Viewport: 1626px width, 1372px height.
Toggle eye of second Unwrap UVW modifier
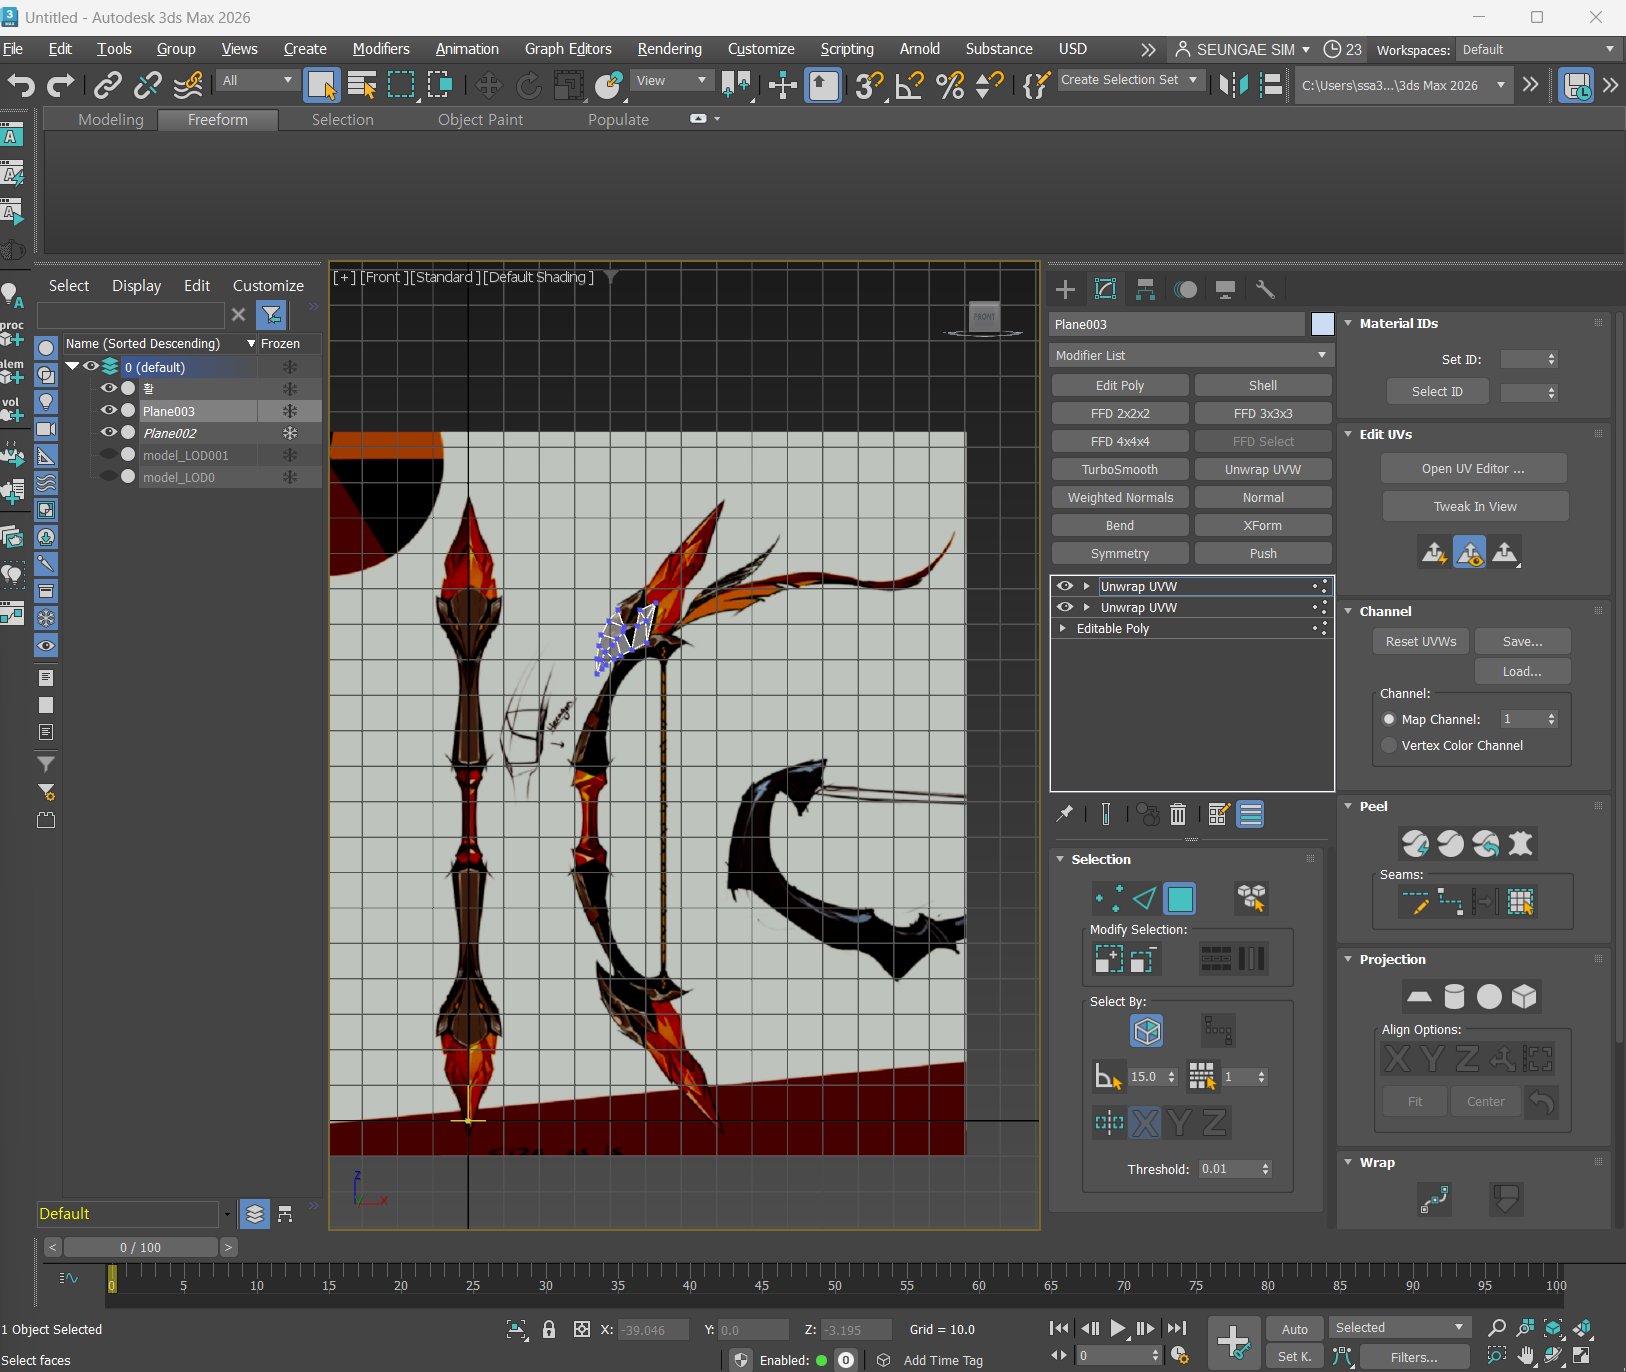click(1065, 607)
